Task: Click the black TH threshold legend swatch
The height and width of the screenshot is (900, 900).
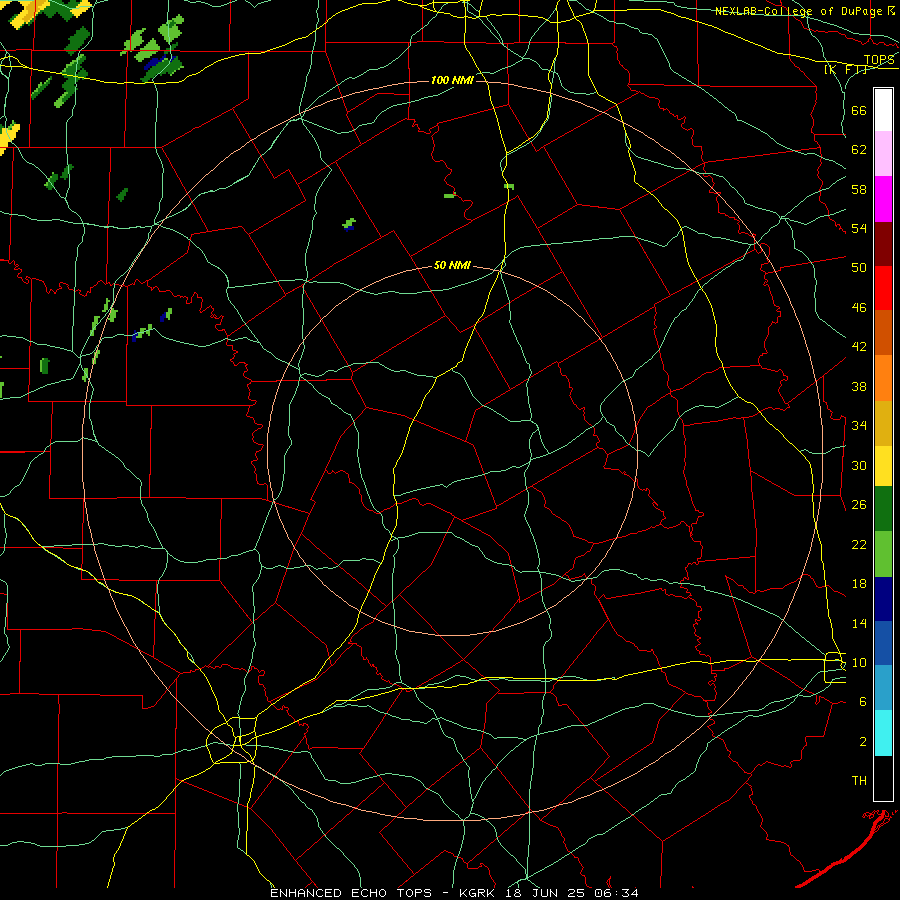Action: pos(883,778)
